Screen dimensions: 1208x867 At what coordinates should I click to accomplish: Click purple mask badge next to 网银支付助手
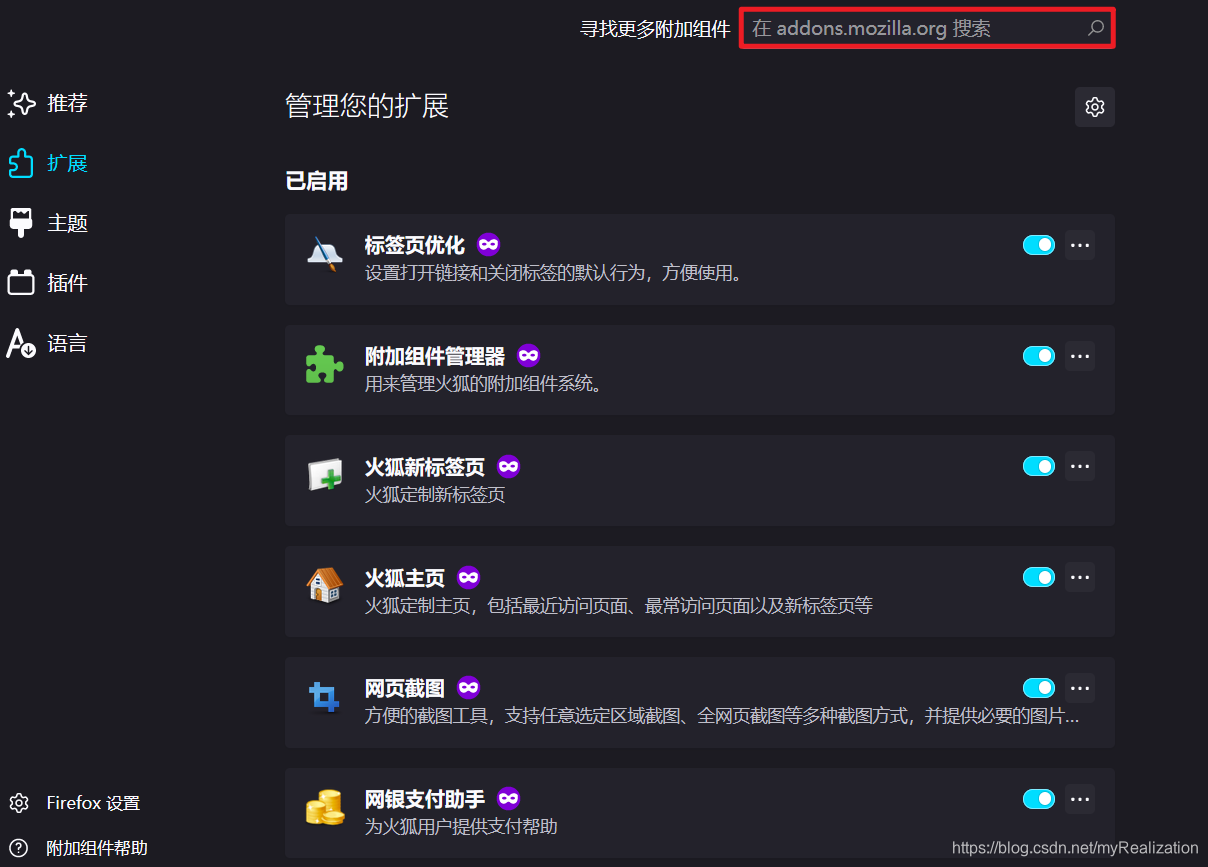coord(508,798)
